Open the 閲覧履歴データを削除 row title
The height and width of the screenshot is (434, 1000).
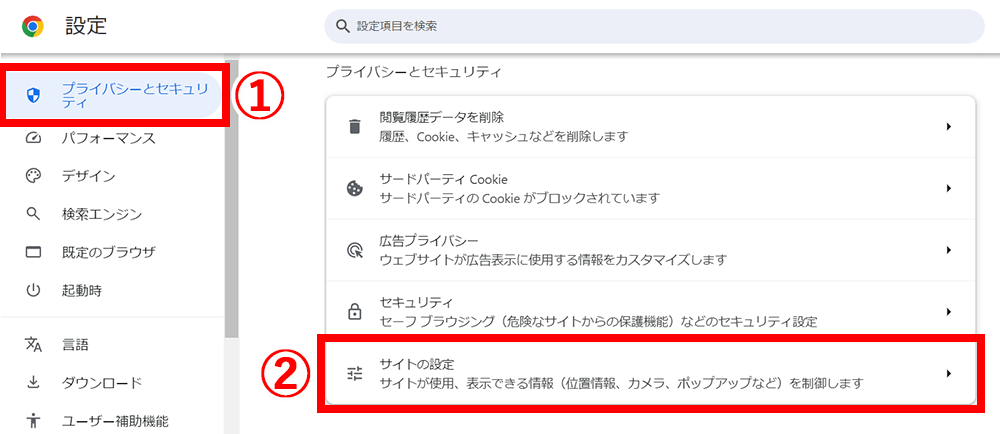click(441, 118)
